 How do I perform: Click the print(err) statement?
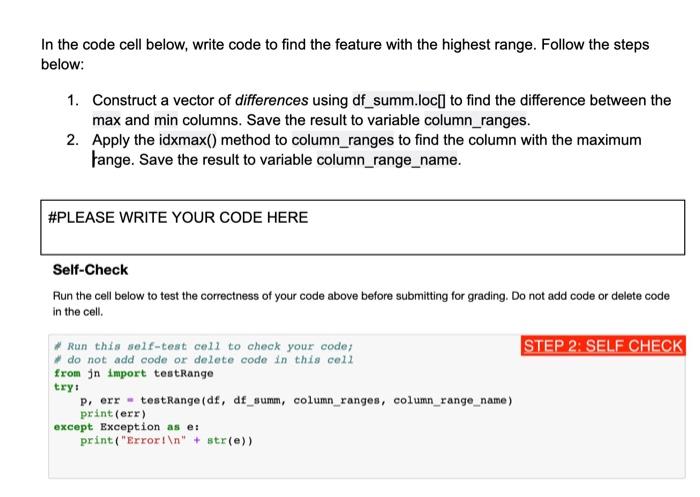point(113,413)
